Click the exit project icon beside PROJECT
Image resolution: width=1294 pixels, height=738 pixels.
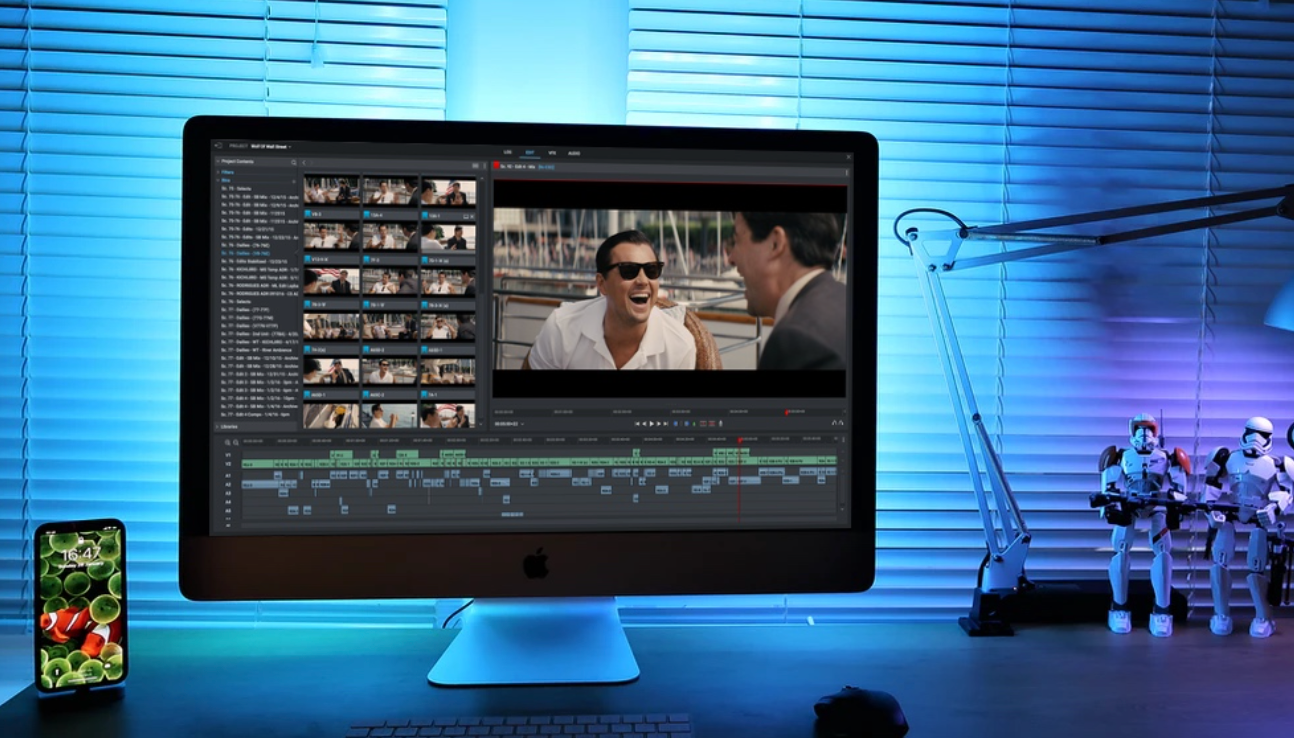[x=218, y=146]
